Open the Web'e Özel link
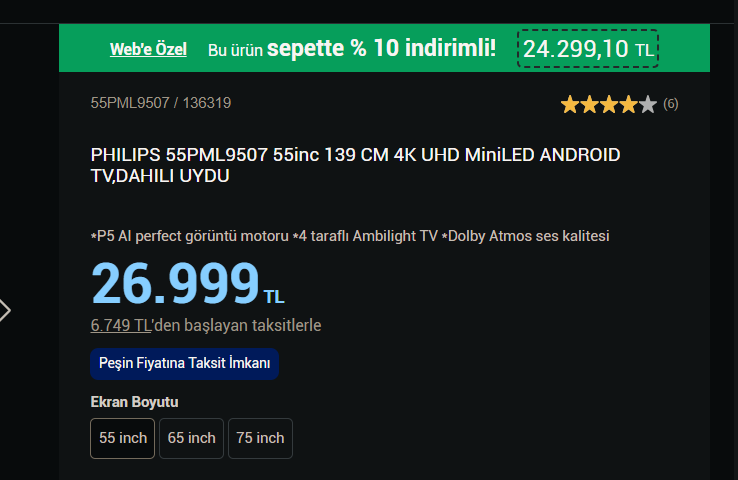 coord(148,49)
